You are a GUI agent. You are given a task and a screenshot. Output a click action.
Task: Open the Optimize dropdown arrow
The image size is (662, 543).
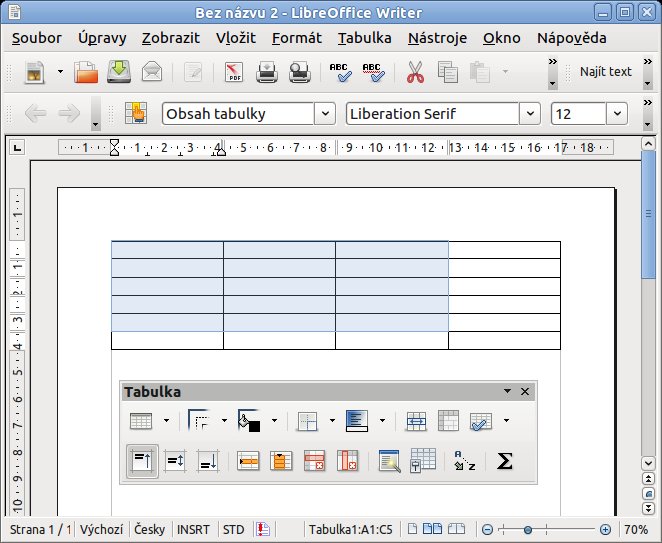pos(506,421)
